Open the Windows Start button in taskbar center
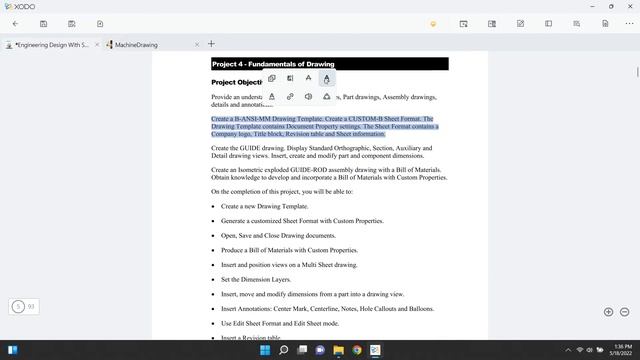The width and height of the screenshot is (640, 360). coord(265,350)
